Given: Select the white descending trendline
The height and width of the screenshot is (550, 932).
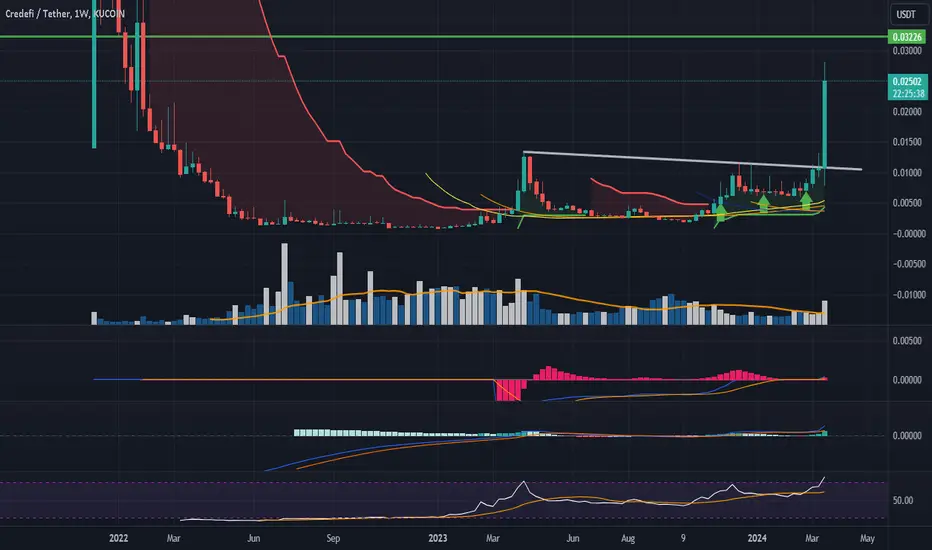Looking at the screenshot, I should (692, 161).
